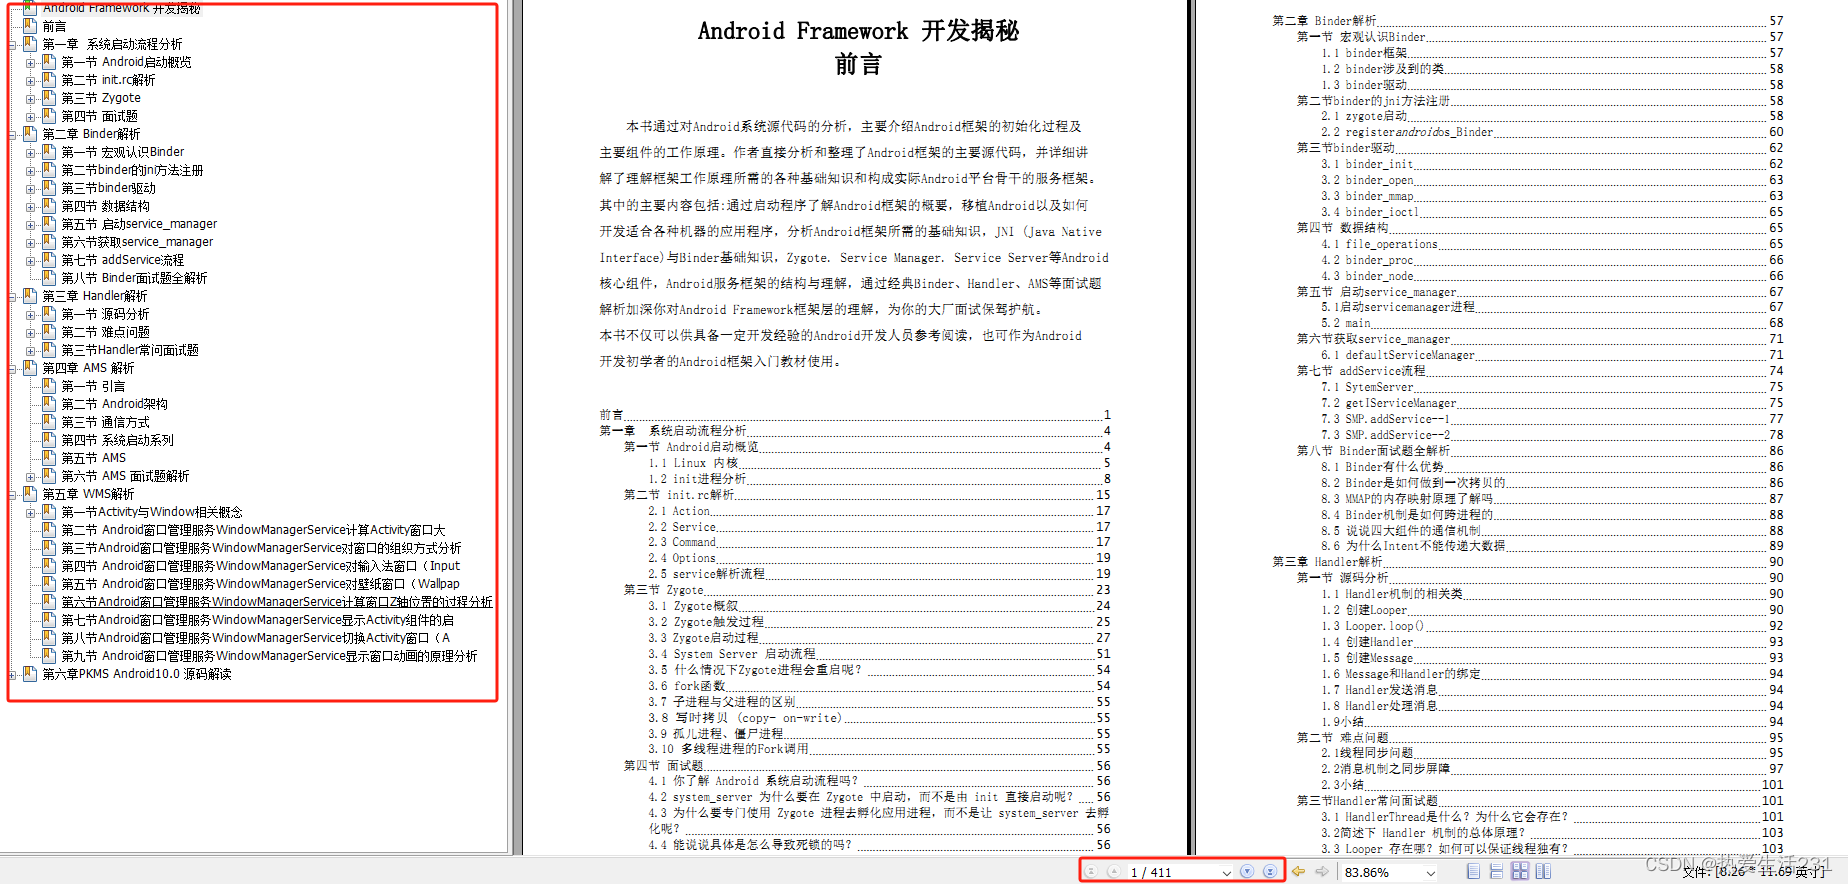Expand the 第六章PKMS Android10.0 源码解读 node

click(x=12, y=675)
